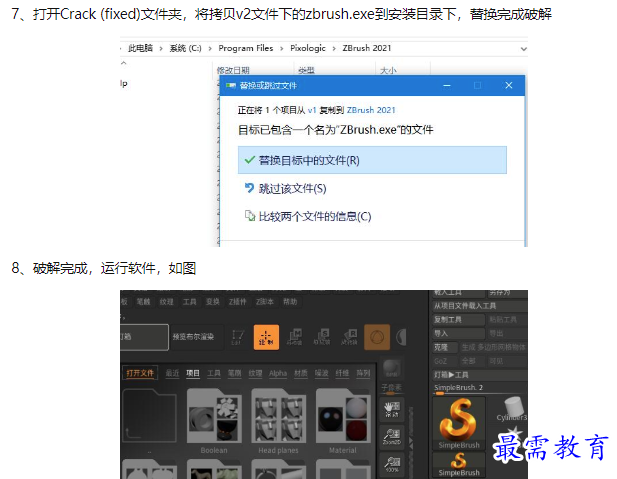Expand chevron after Program Files breadcrumb
This screenshot has width=617, height=479.
point(282,48)
